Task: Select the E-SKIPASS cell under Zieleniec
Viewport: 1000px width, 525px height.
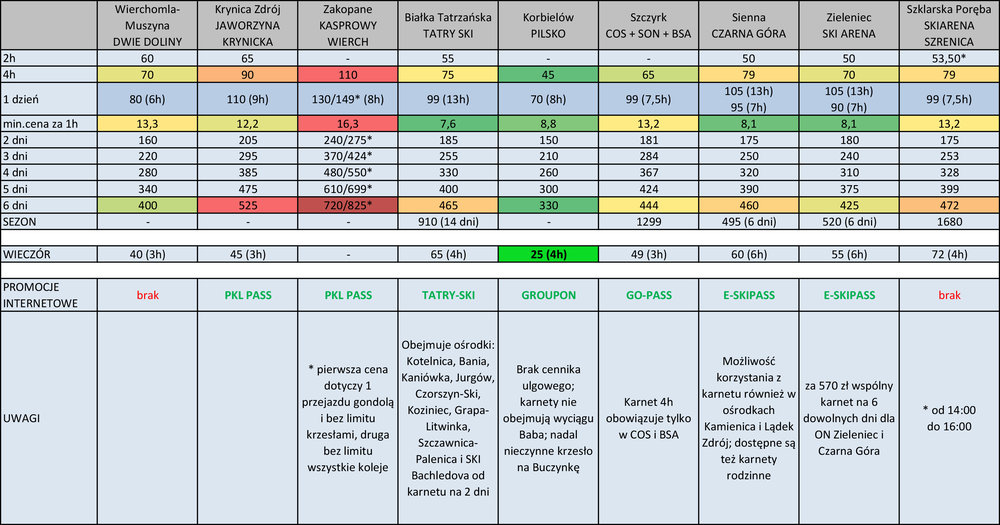Action: tap(849, 295)
